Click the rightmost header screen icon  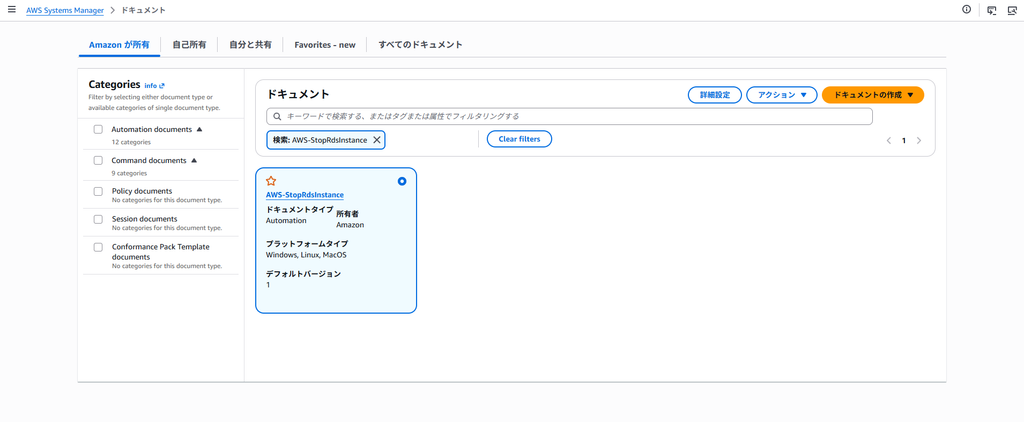[1012, 10]
